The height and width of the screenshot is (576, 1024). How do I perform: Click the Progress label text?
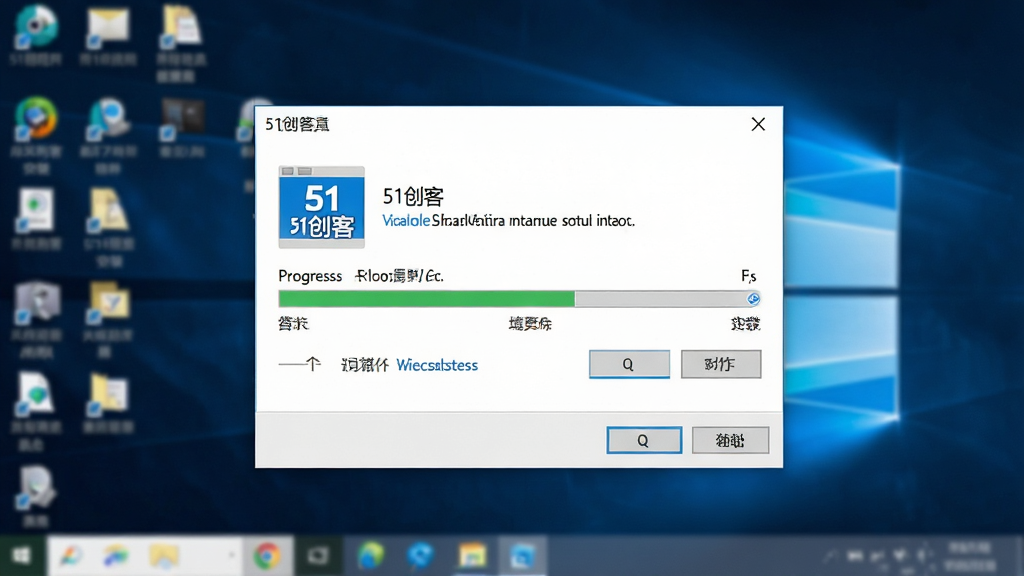click(310, 276)
